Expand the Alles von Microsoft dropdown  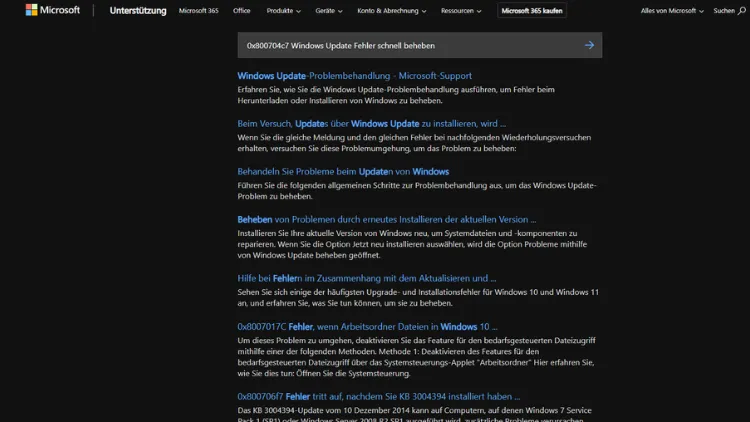coord(672,11)
